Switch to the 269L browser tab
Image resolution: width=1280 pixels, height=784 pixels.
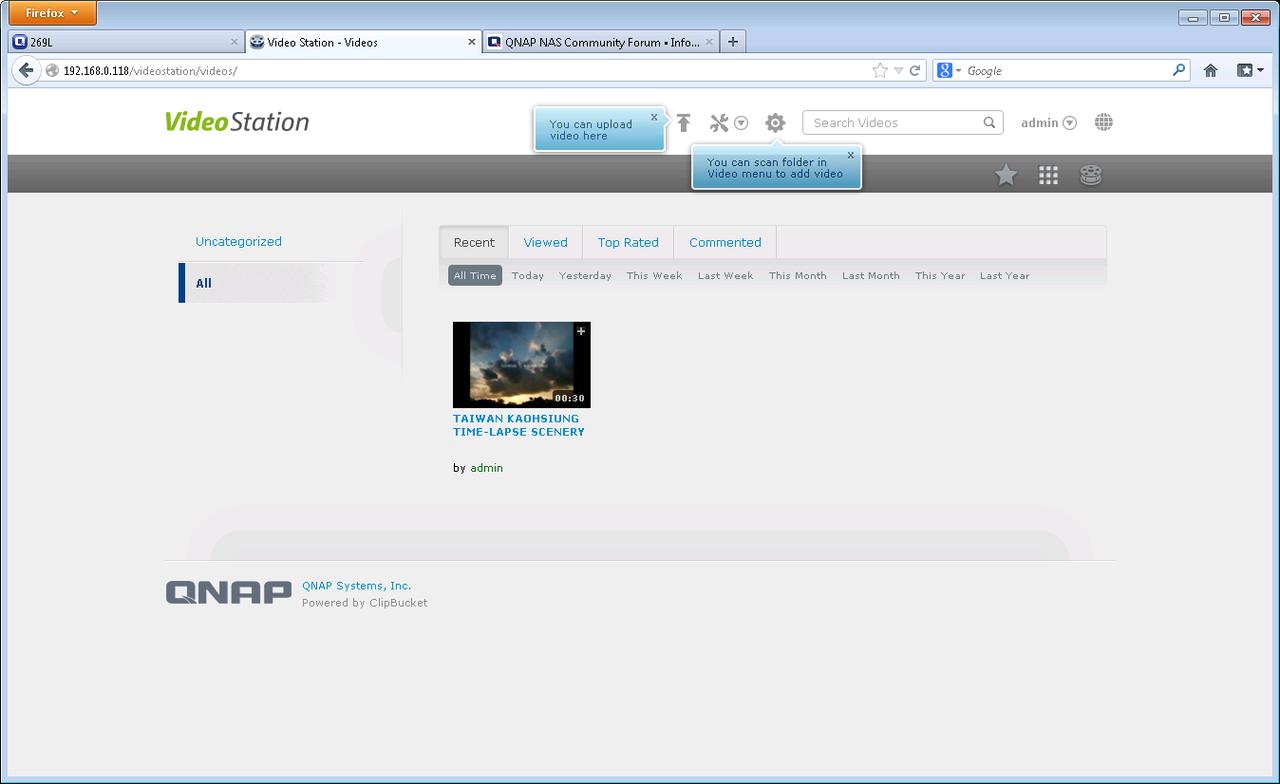pos(125,42)
